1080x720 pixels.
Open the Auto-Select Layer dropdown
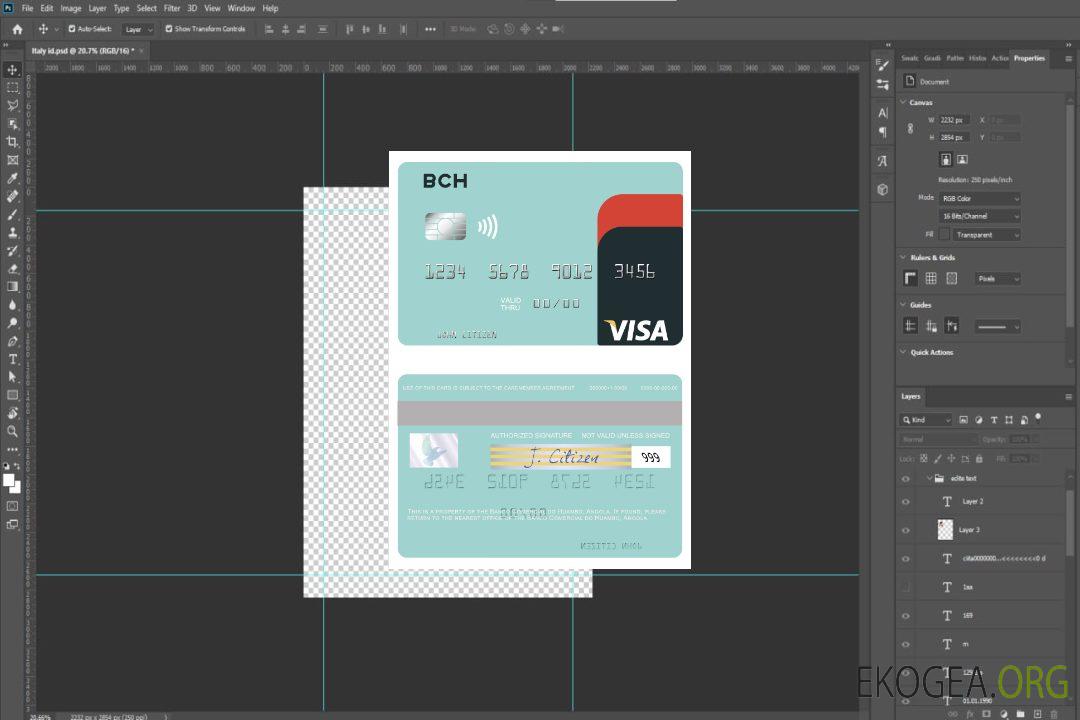point(139,29)
